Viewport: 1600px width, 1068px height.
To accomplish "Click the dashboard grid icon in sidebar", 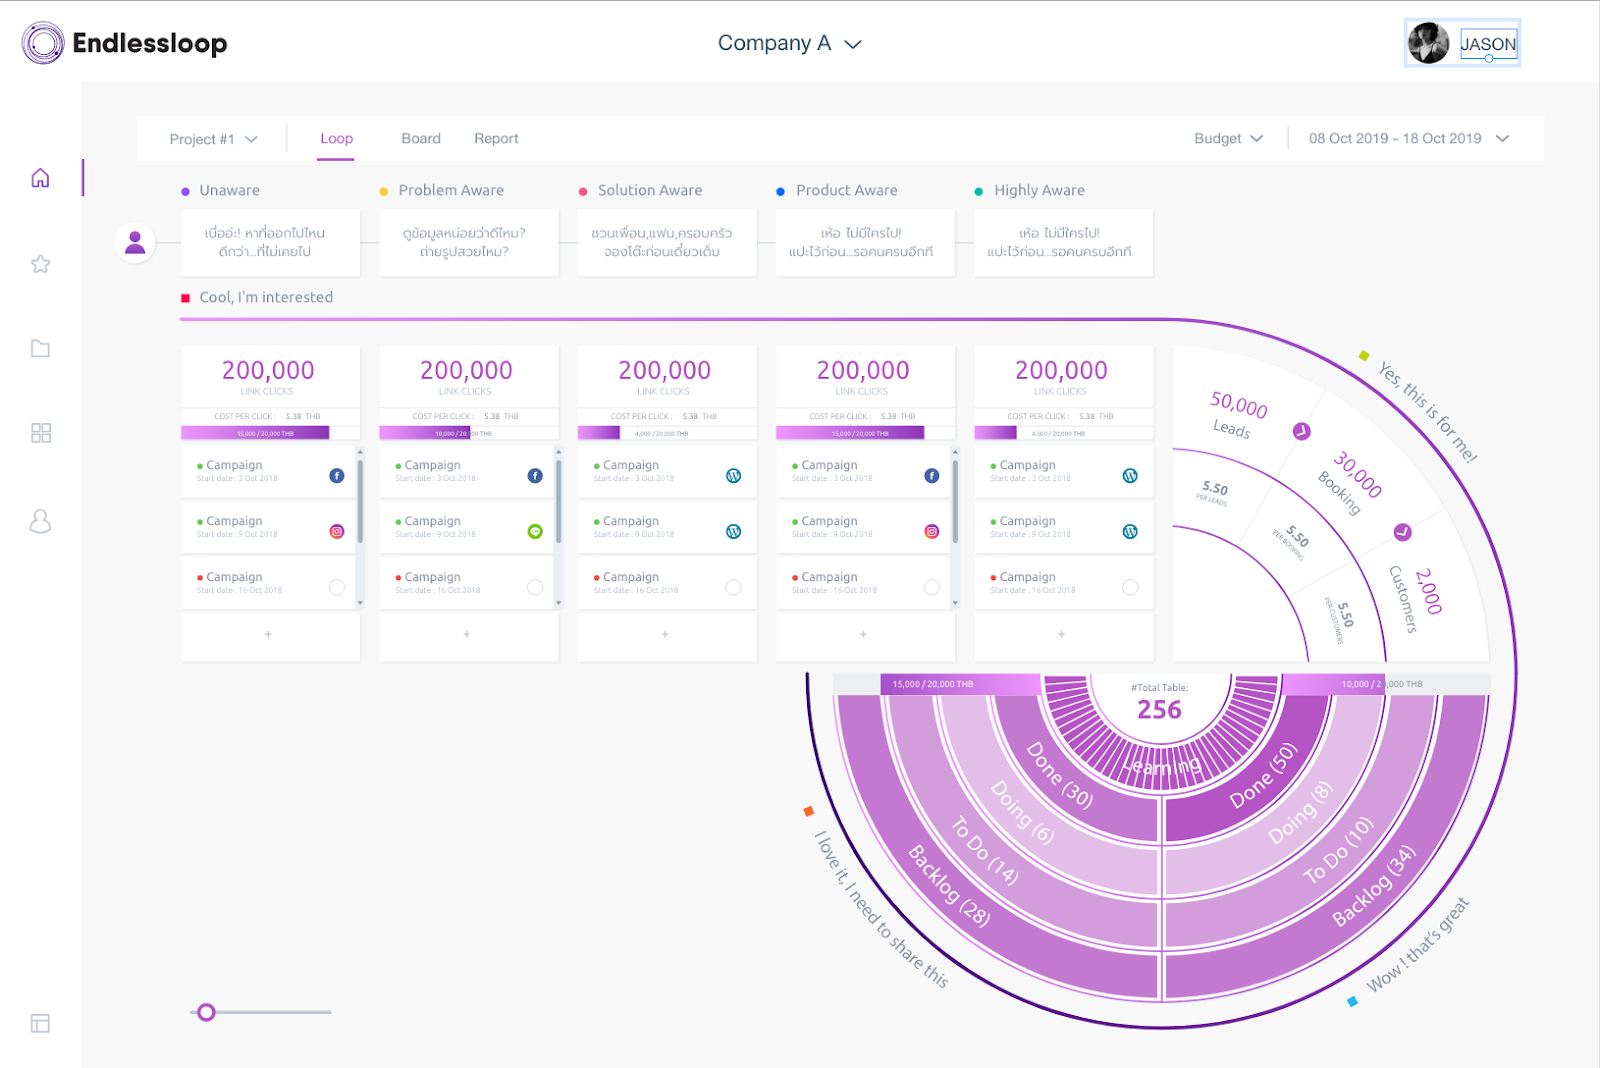I will (40, 433).
